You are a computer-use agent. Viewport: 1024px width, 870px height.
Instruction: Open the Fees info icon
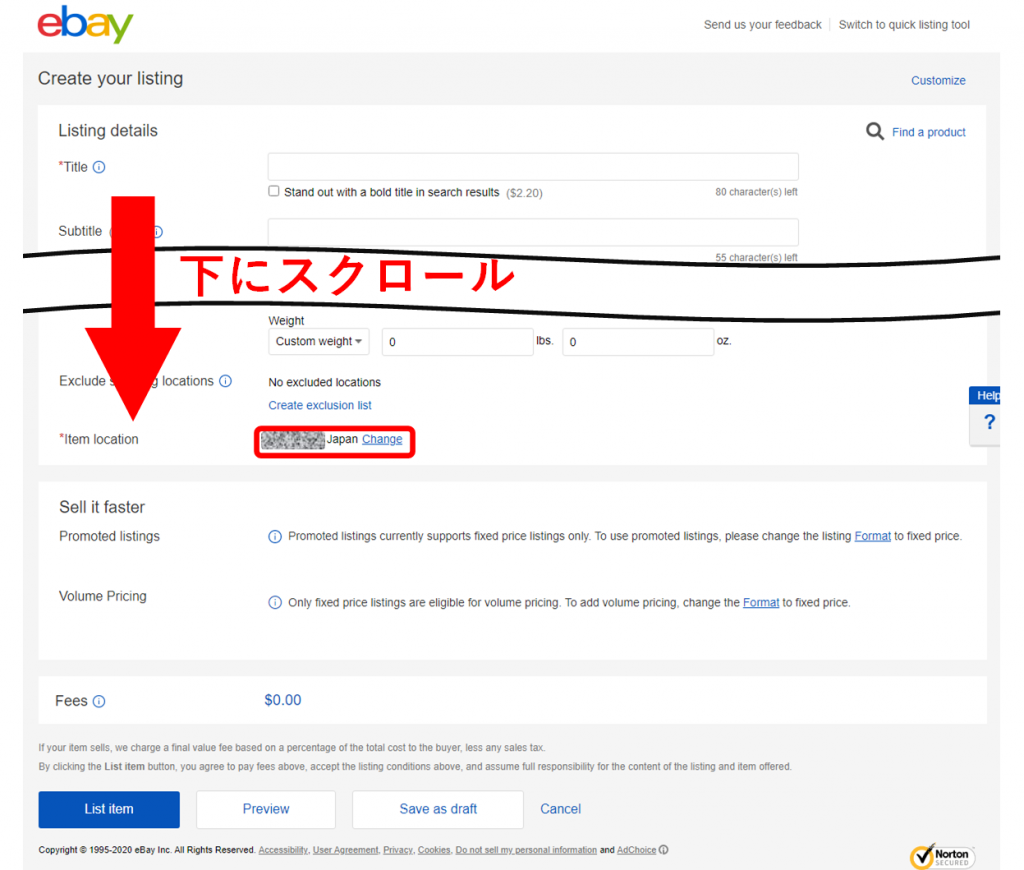coord(99,701)
